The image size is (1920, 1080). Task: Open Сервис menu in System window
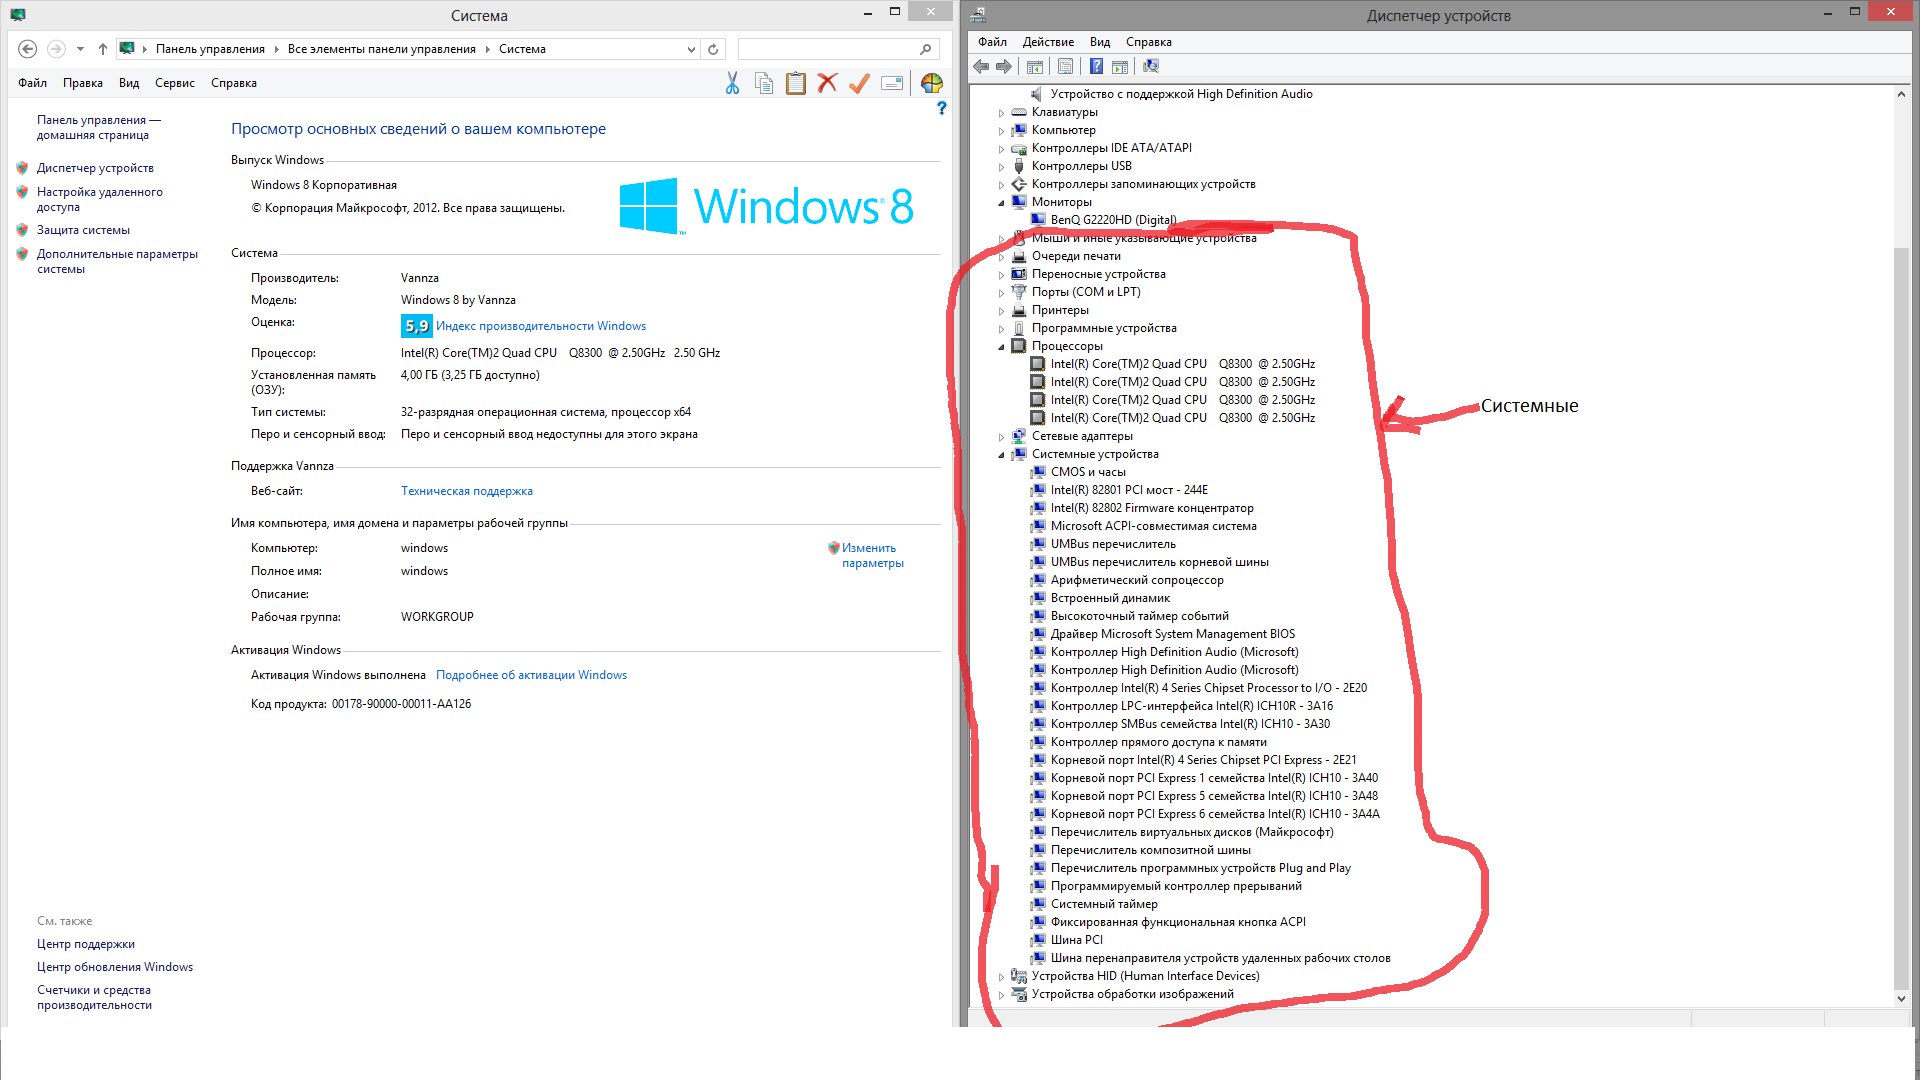(175, 83)
